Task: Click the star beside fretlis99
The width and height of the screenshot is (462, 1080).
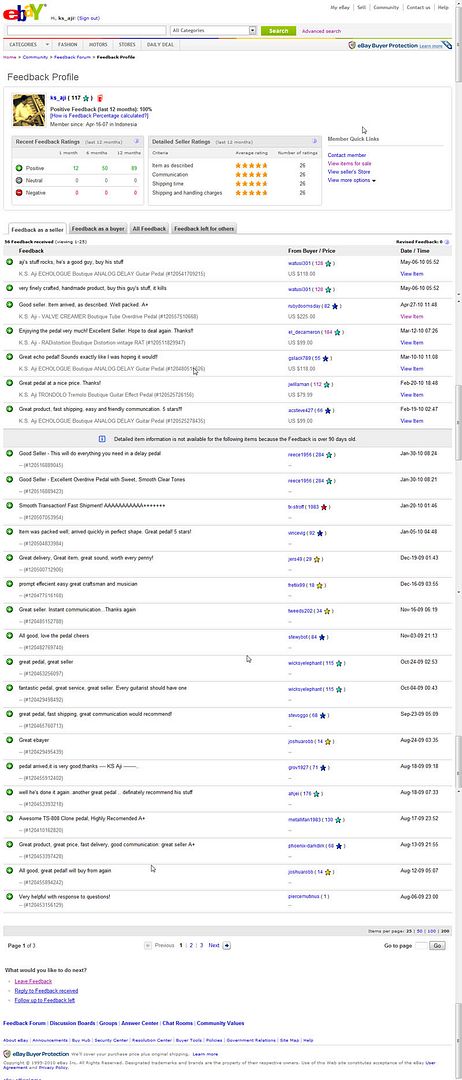Action: point(321,585)
